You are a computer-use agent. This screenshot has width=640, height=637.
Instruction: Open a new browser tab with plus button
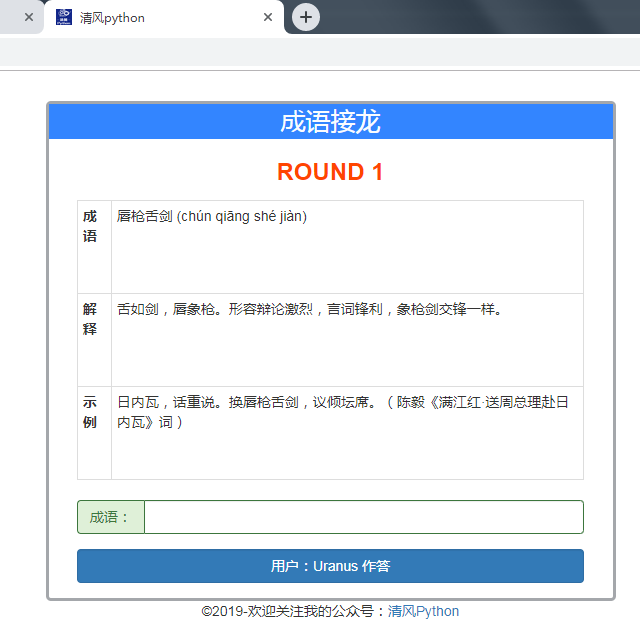306,17
